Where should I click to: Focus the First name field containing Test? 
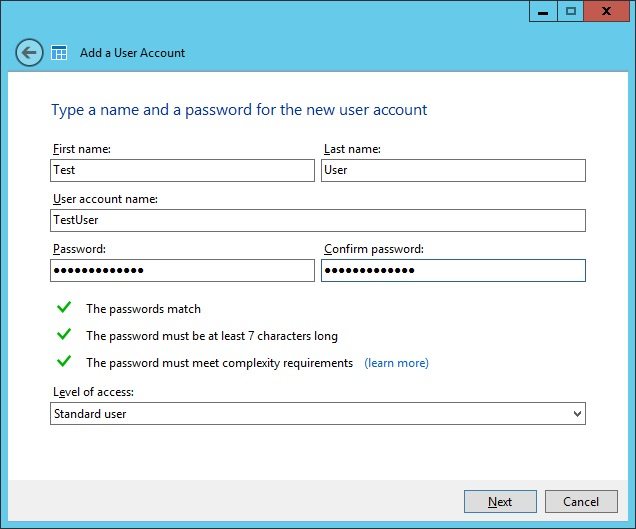[183, 170]
